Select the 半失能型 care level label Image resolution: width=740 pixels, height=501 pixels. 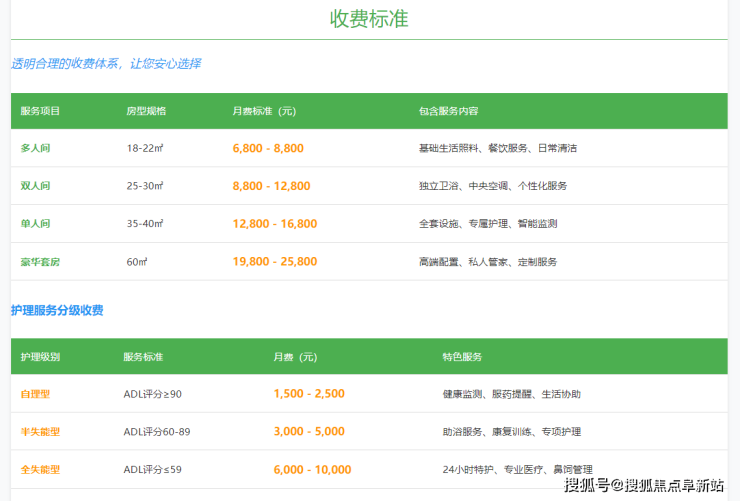(40, 432)
